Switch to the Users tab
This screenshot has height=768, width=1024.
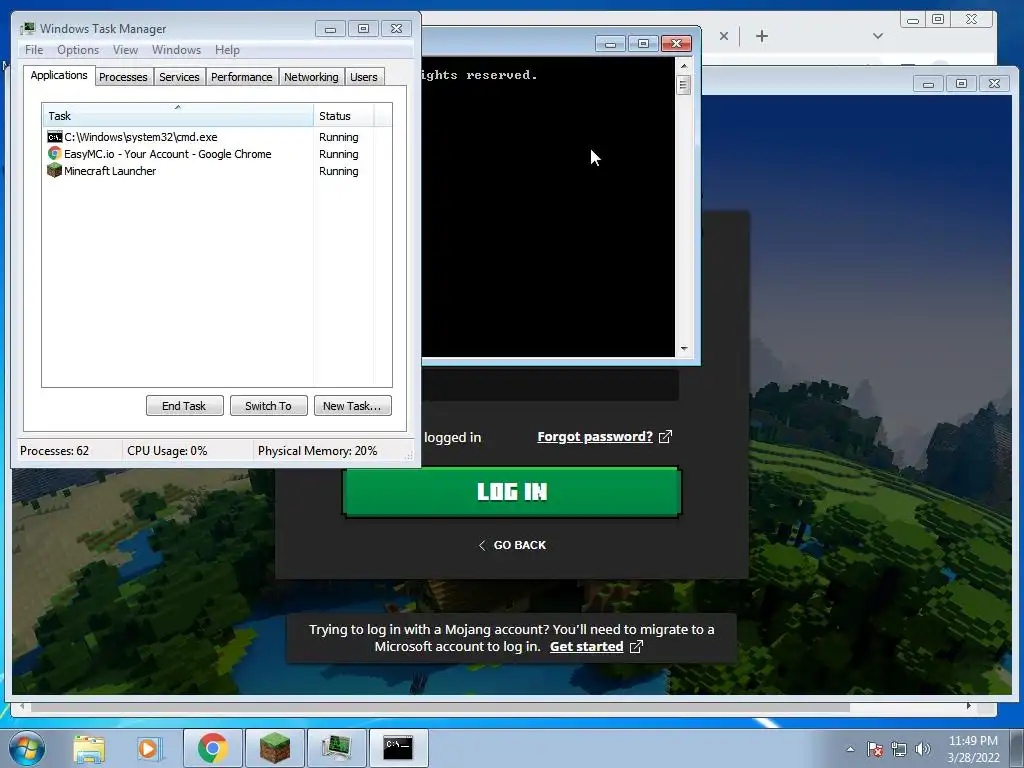pos(363,77)
